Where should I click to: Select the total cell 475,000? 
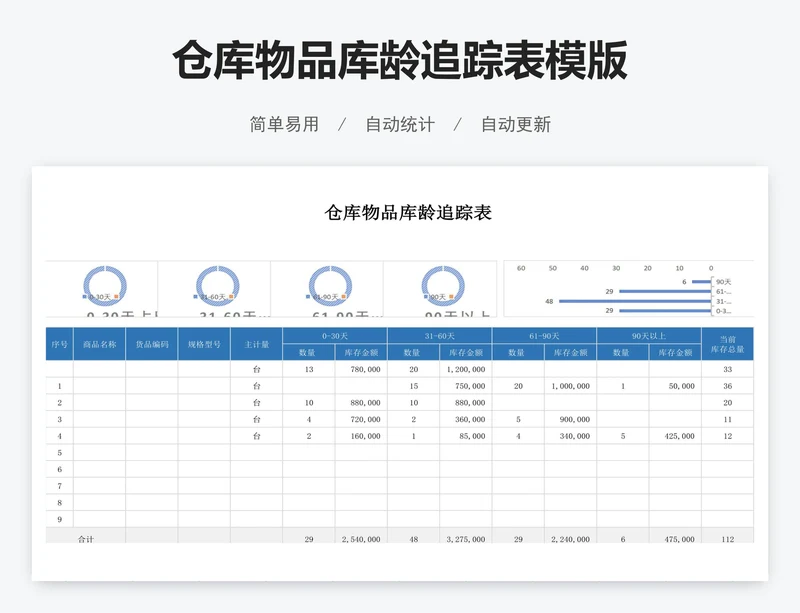[675, 536]
